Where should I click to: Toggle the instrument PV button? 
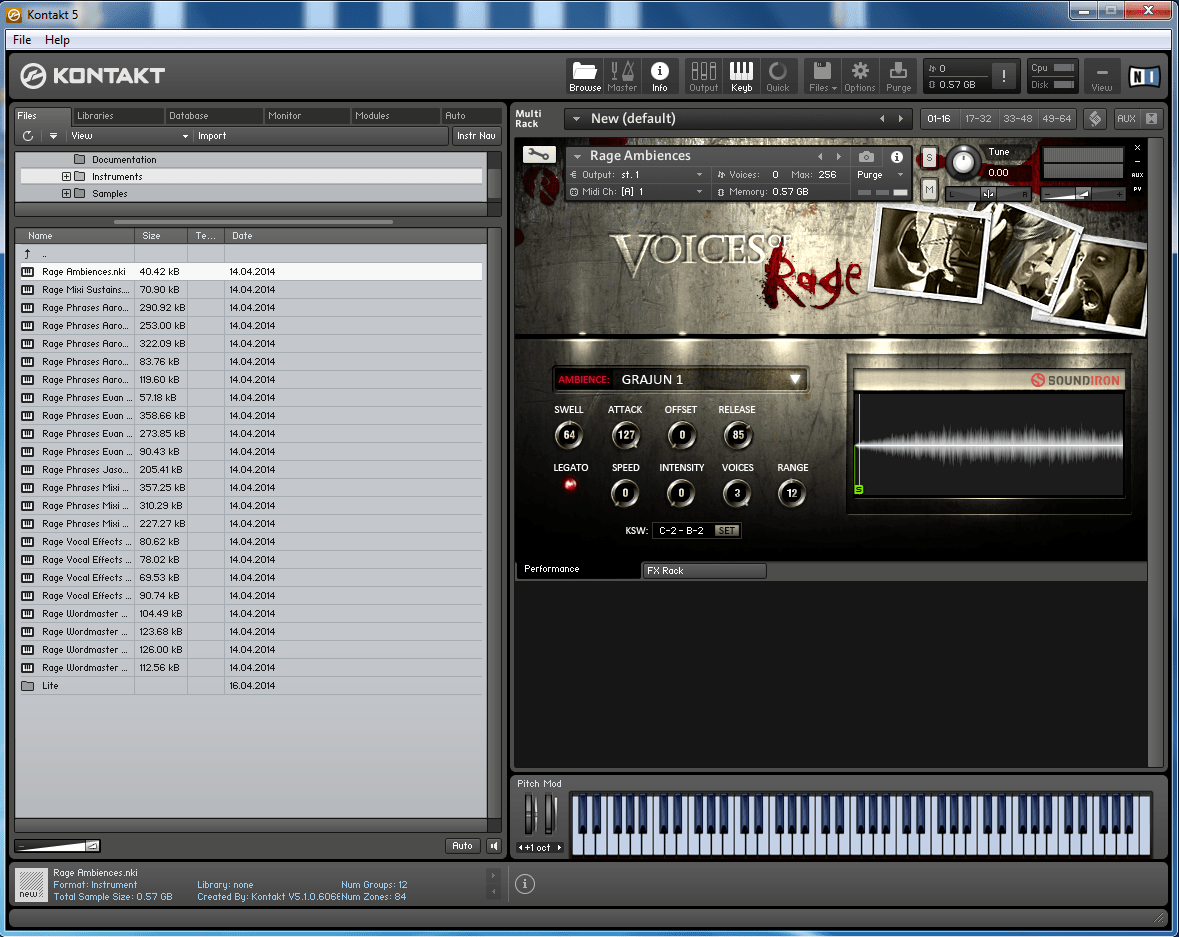[x=1137, y=189]
